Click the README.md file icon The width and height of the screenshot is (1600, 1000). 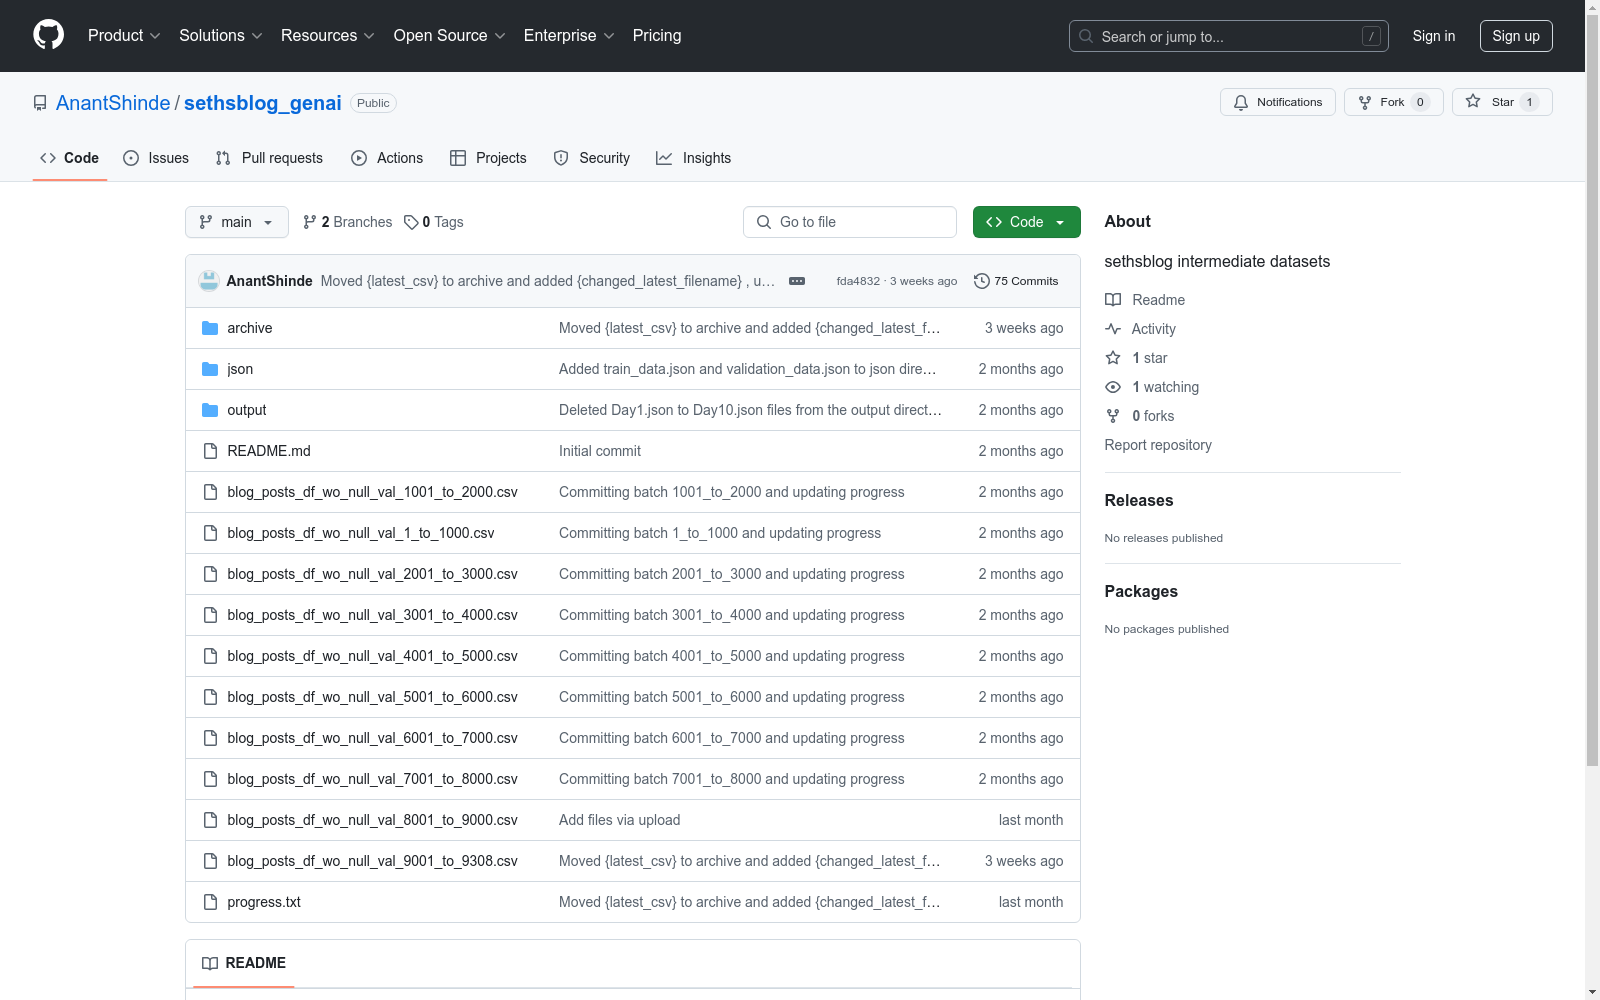point(210,451)
